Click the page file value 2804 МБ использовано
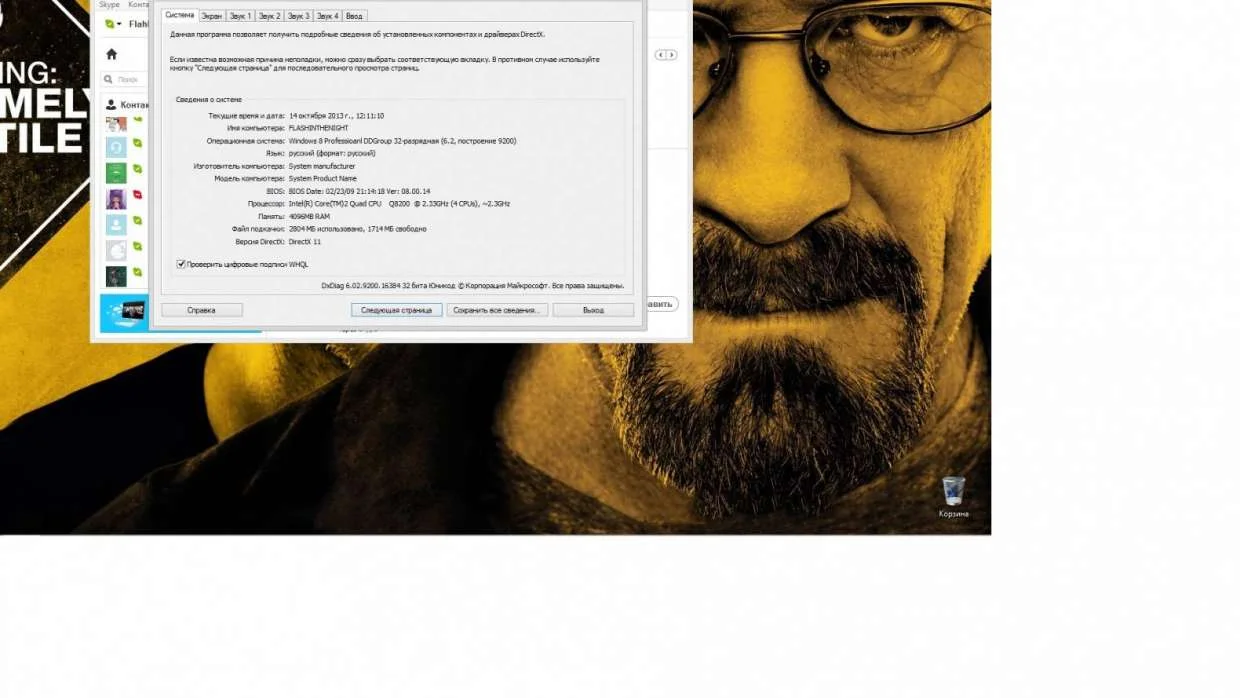1240x698 pixels. (x=357, y=229)
